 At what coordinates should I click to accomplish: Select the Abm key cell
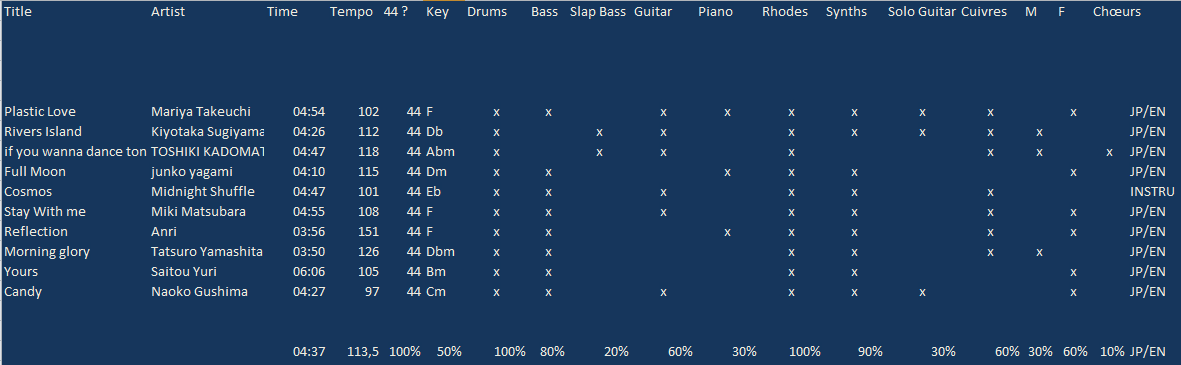pyautogui.click(x=441, y=152)
